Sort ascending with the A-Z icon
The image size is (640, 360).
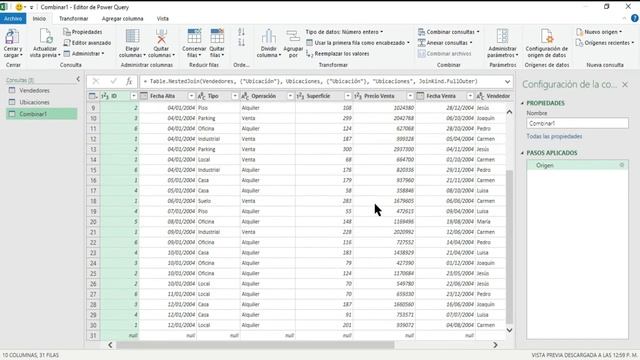click(241, 32)
